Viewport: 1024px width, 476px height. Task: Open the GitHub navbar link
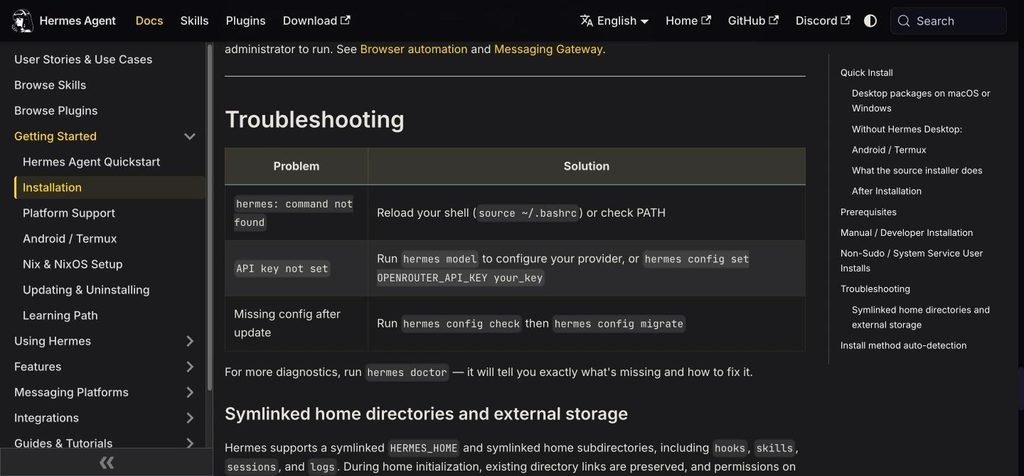[x=753, y=21]
